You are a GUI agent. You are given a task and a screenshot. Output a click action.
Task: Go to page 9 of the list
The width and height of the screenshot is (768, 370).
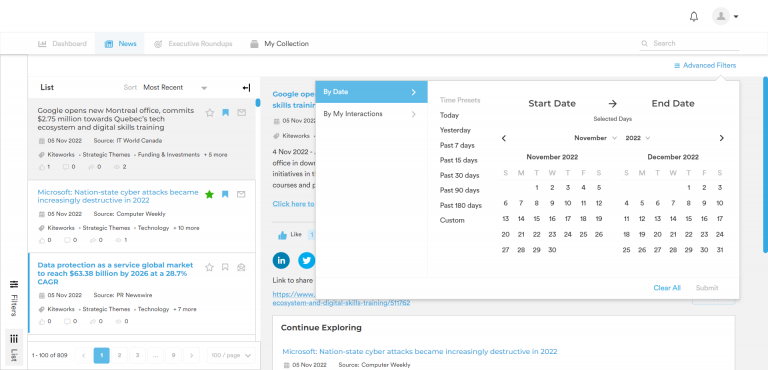pos(173,355)
